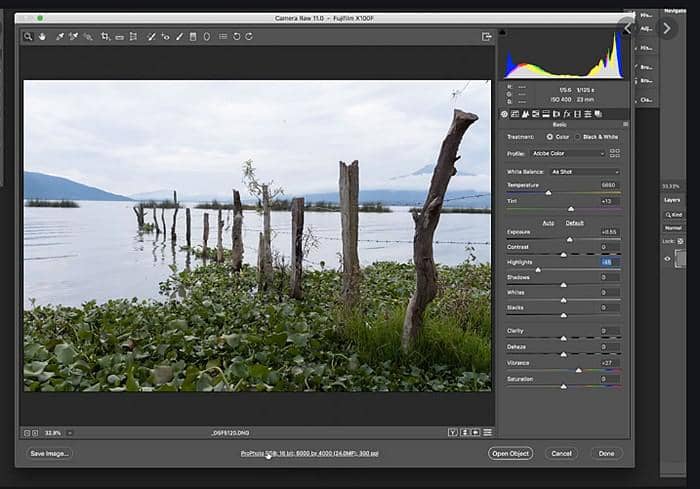Click the Temperature slider handle
Viewport: 700px width, 489px height.
coord(548,192)
